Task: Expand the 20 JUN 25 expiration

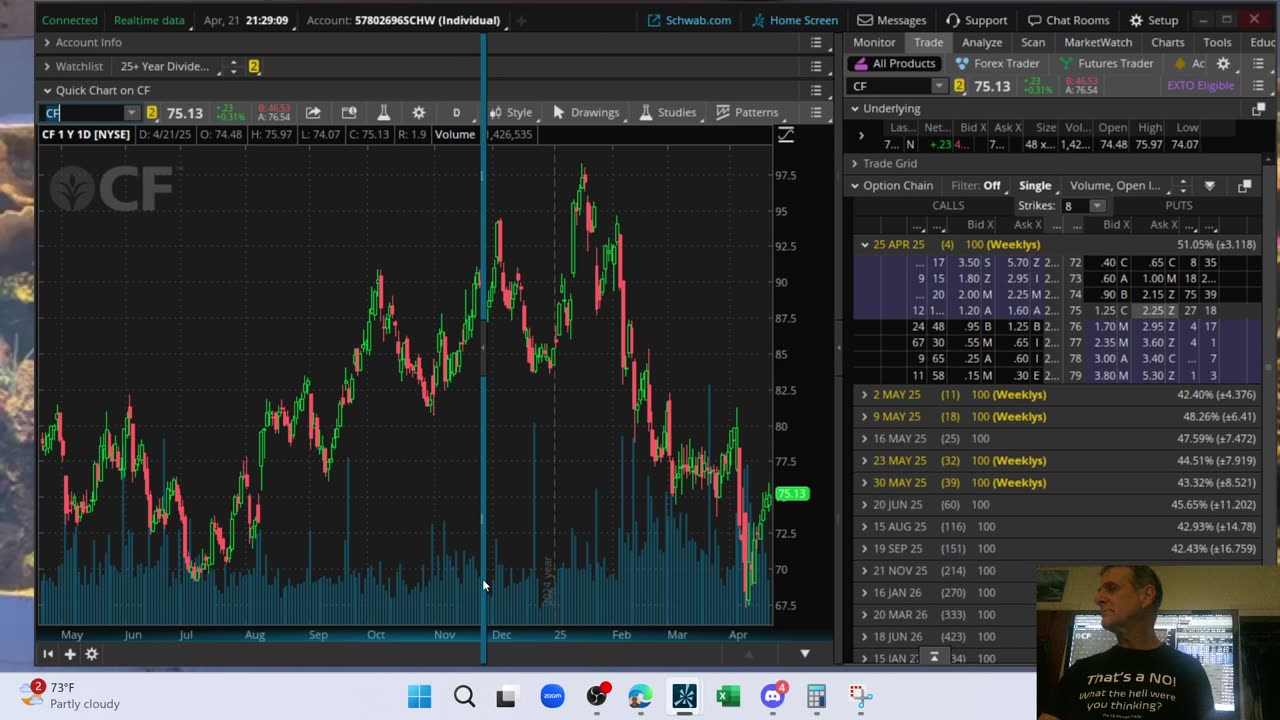Action: [x=864, y=504]
